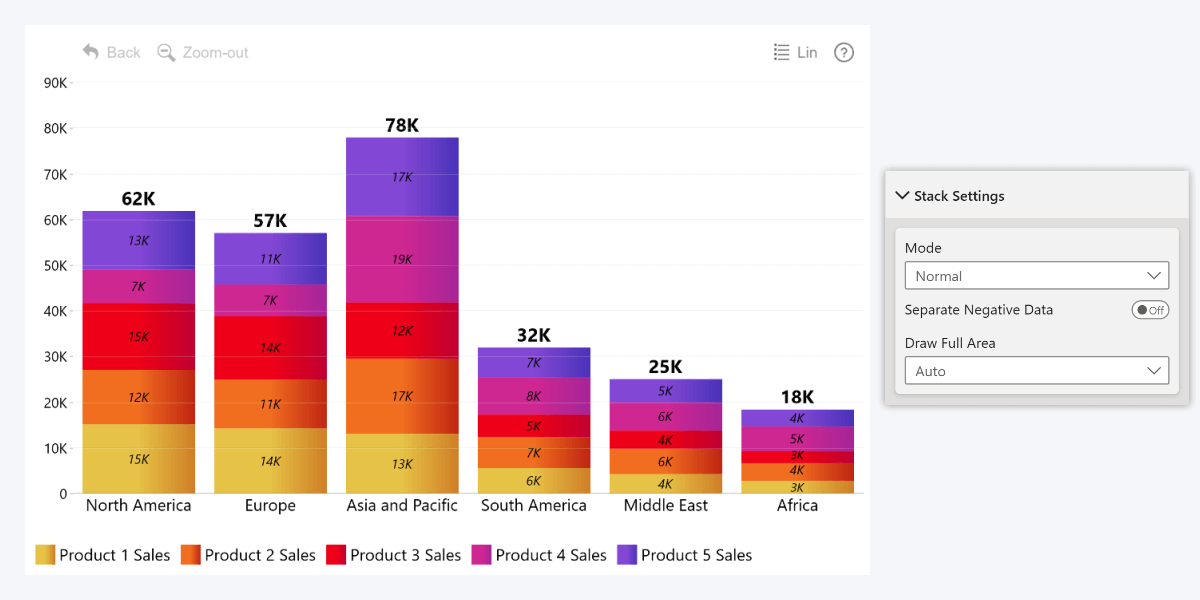The width and height of the screenshot is (1200, 600).
Task: Collapse the Stack Settings section
Action: click(903, 196)
